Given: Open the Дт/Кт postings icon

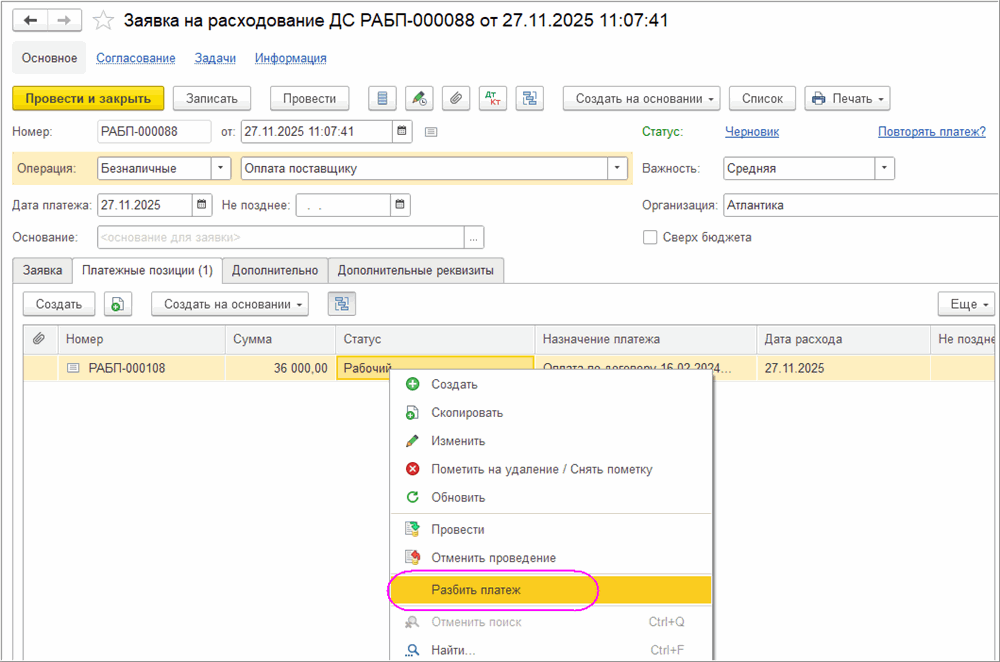Looking at the screenshot, I should (x=492, y=98).
